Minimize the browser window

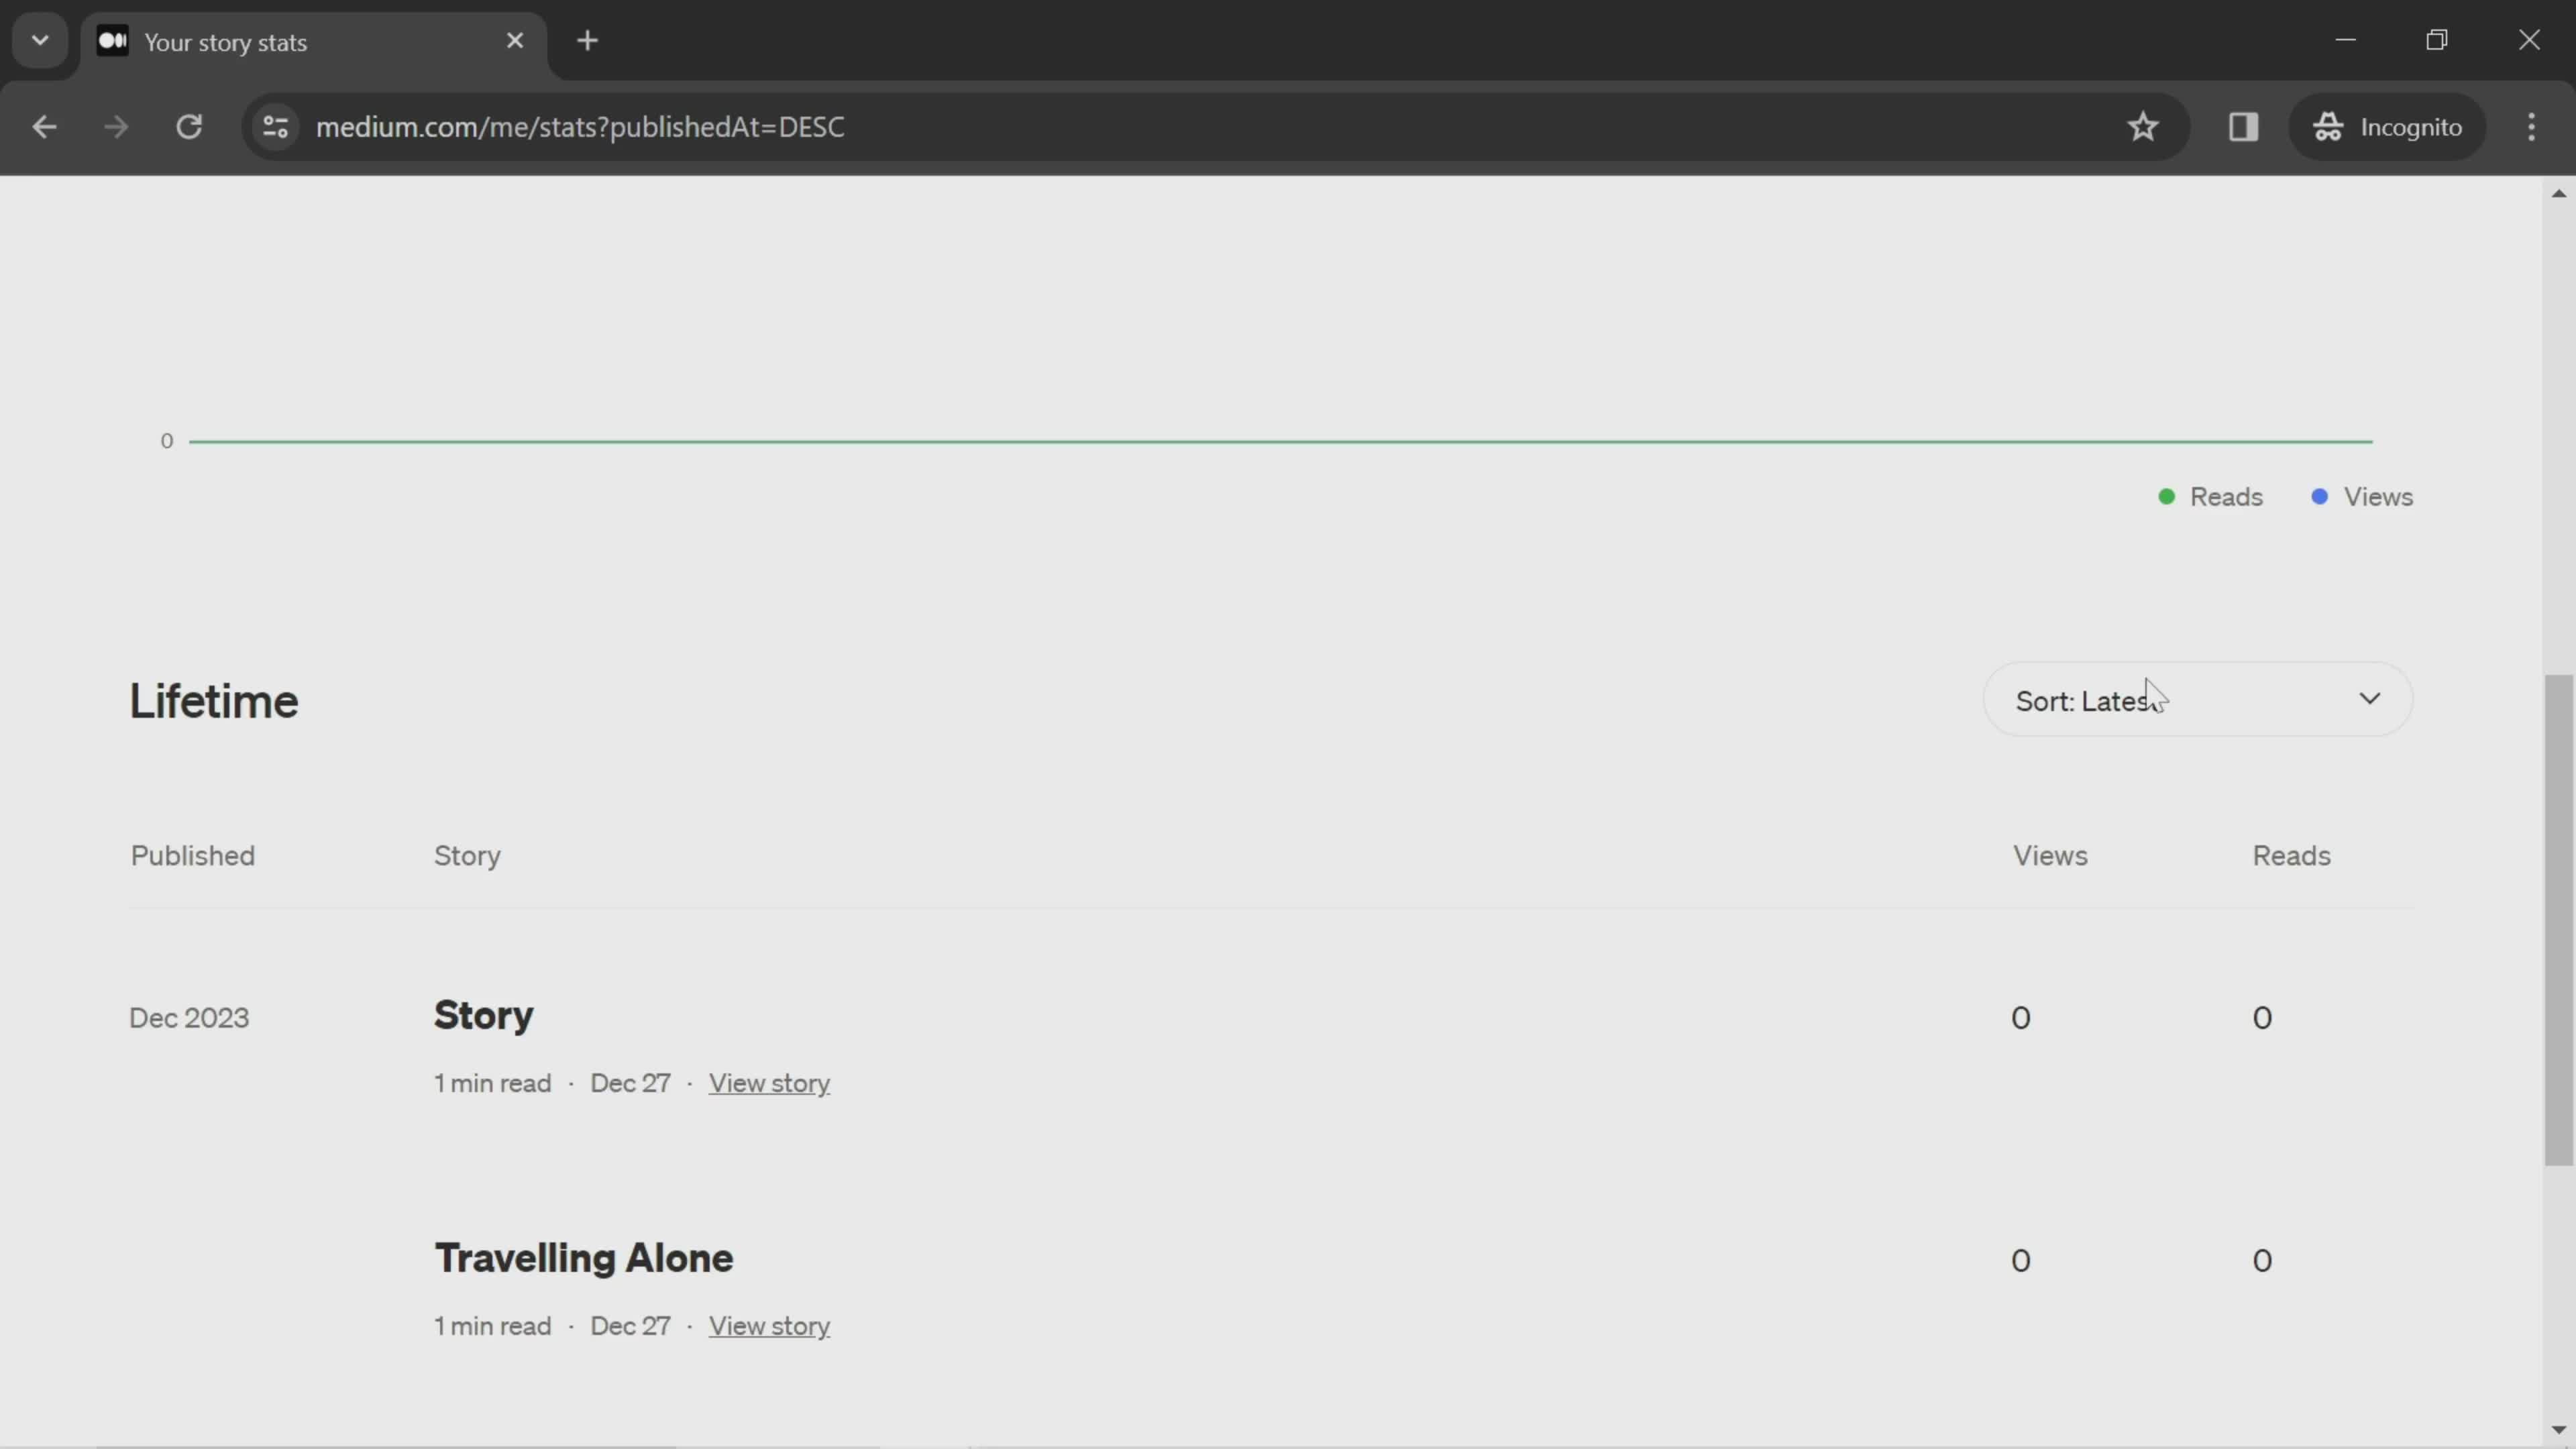2345,40
